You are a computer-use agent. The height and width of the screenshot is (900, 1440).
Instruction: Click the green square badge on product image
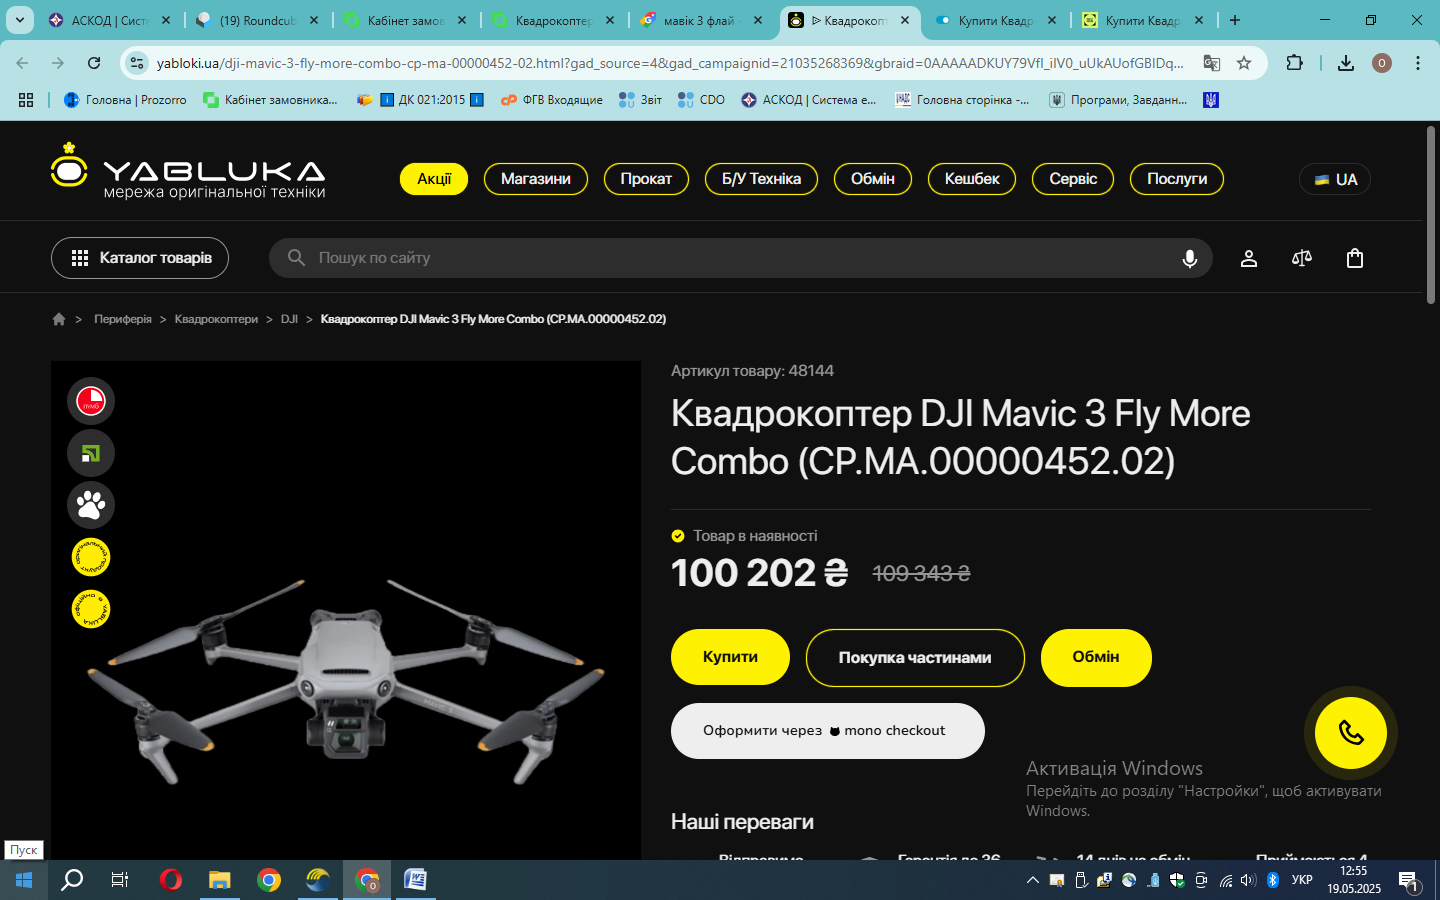(91, 453)
